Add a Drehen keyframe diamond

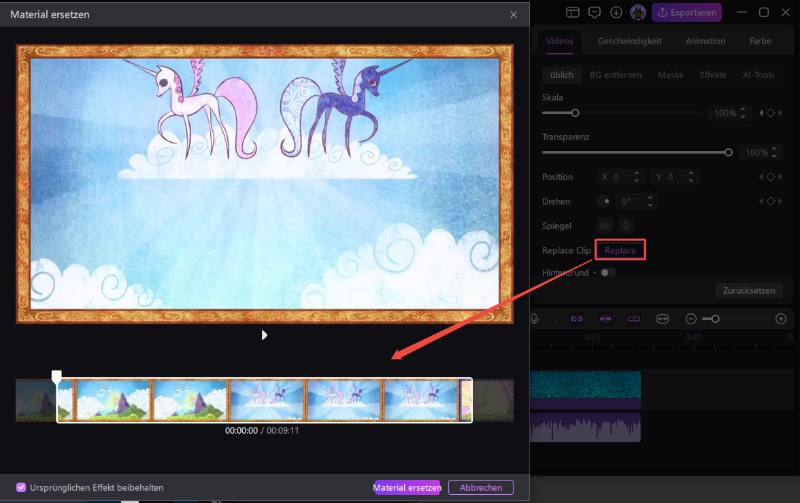click(770, 201)
